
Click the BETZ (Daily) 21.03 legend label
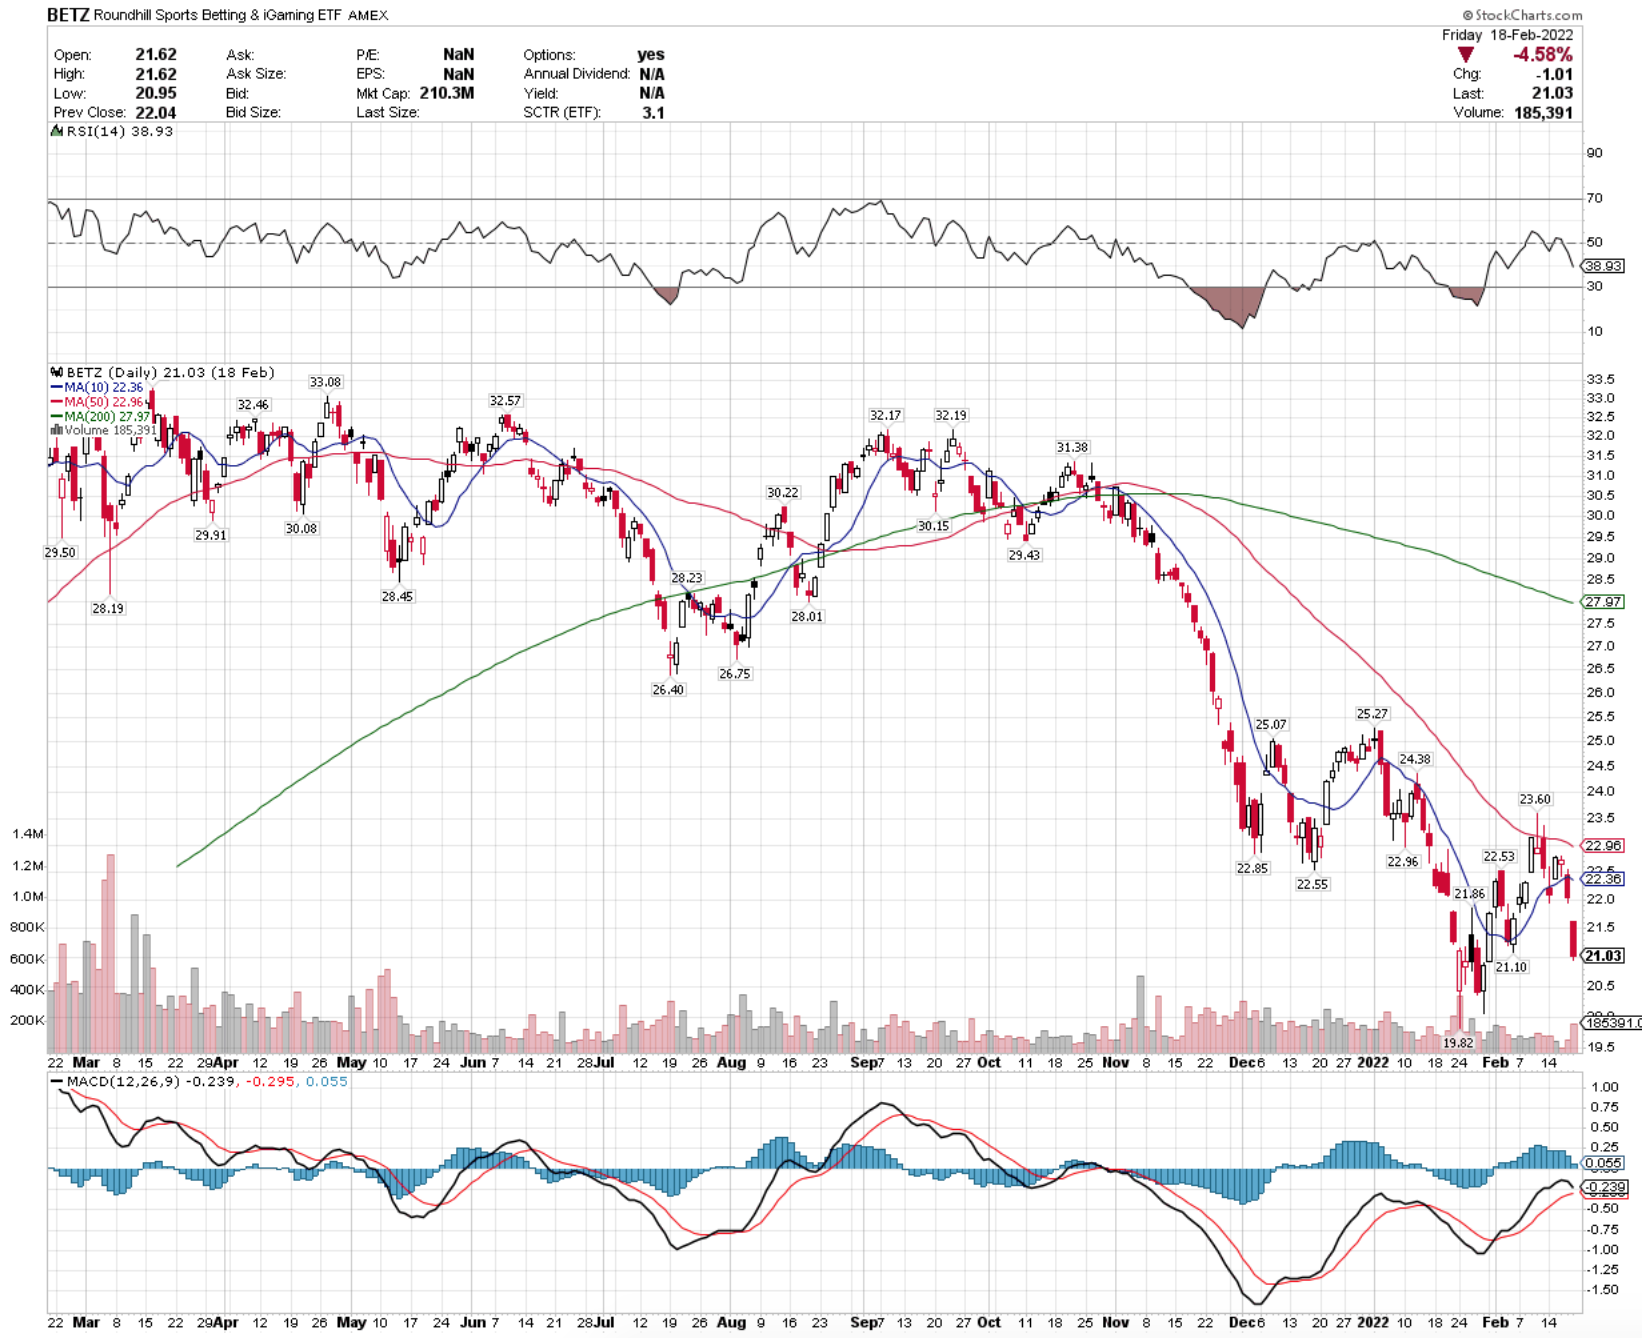[x=170, y=372]
